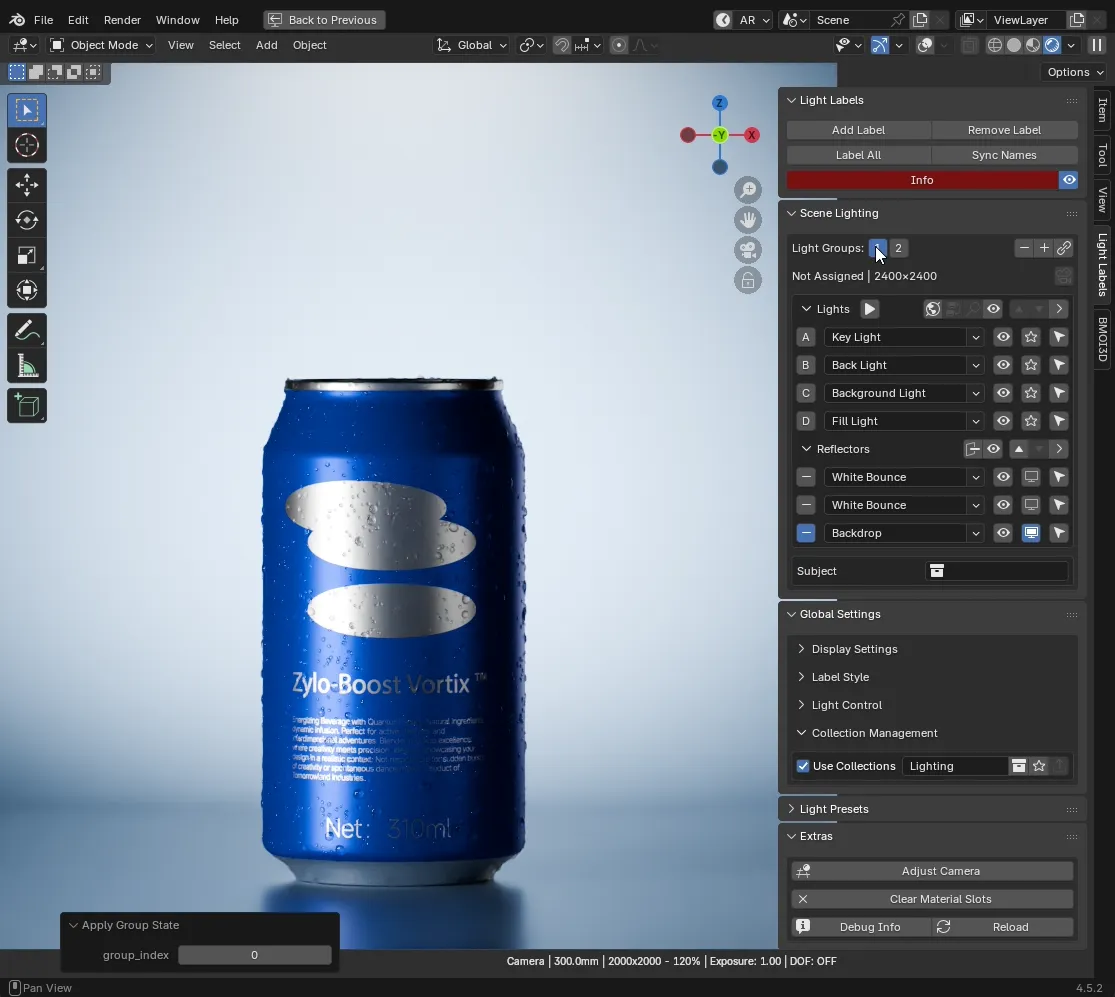
Task: Toggle the proportional editing button
Action: [x=619, y=45]
